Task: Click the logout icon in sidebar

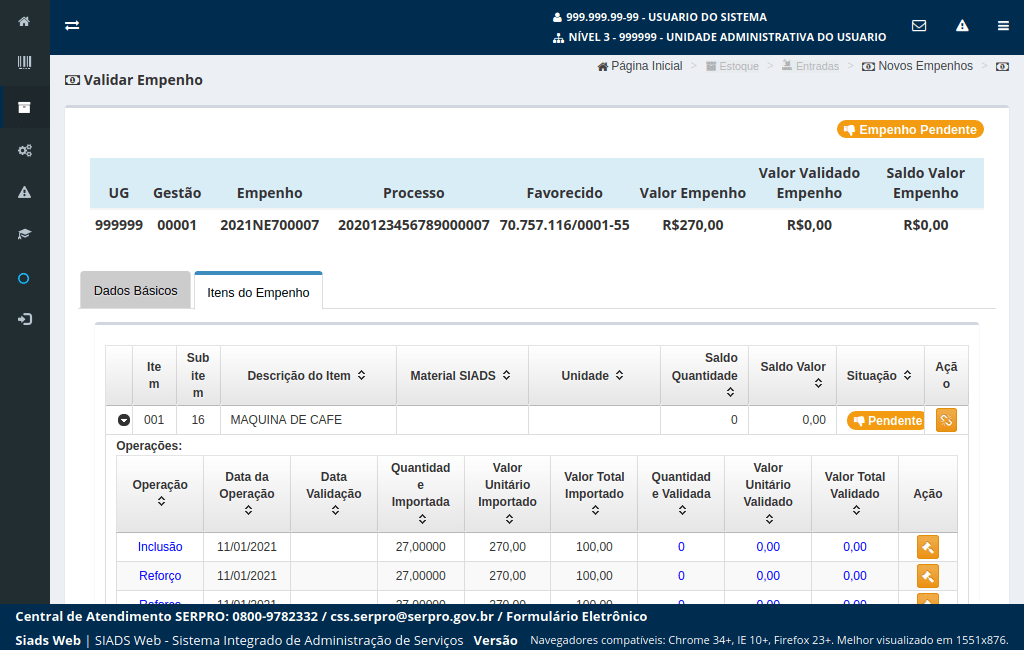Action: [24, 319]
